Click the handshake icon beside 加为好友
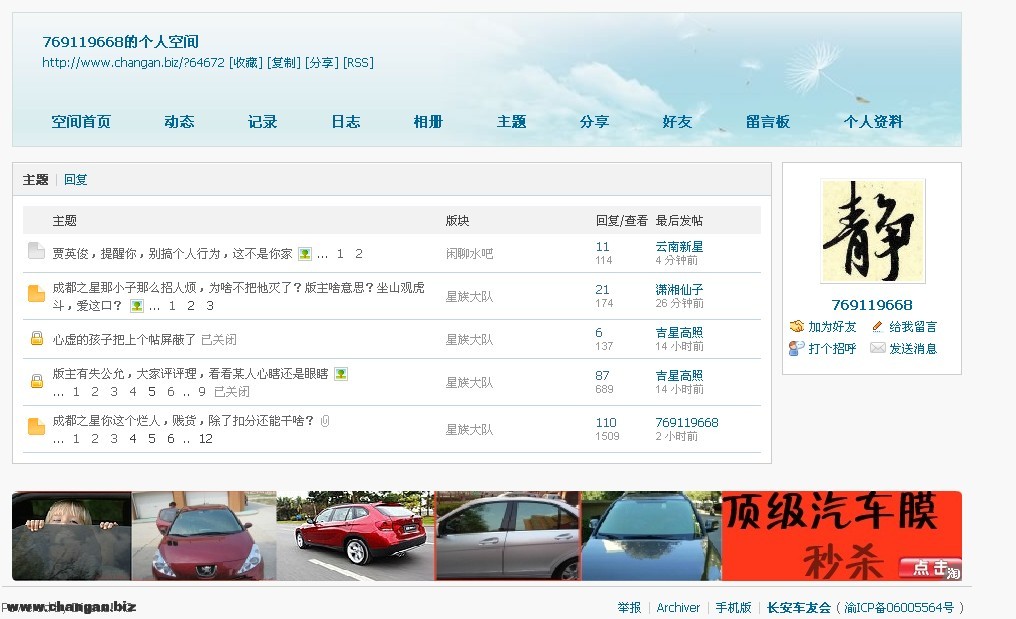This screenshot has width=1016, height=619. coord(796,327)
